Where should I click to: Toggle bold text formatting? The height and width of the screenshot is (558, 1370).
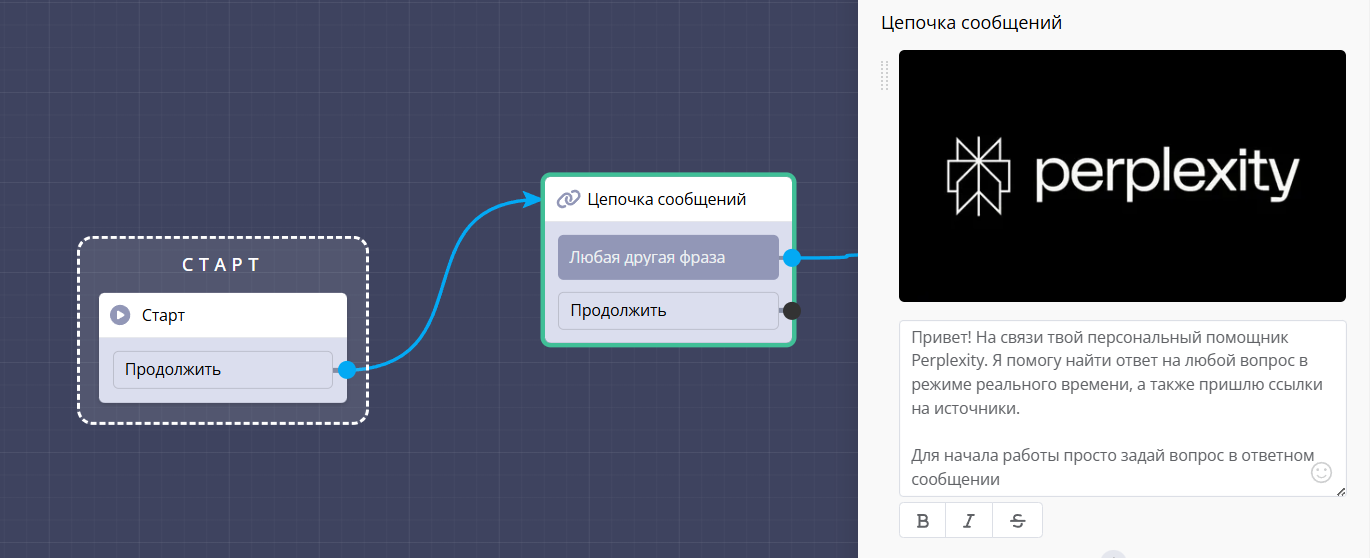coord(923,520)
